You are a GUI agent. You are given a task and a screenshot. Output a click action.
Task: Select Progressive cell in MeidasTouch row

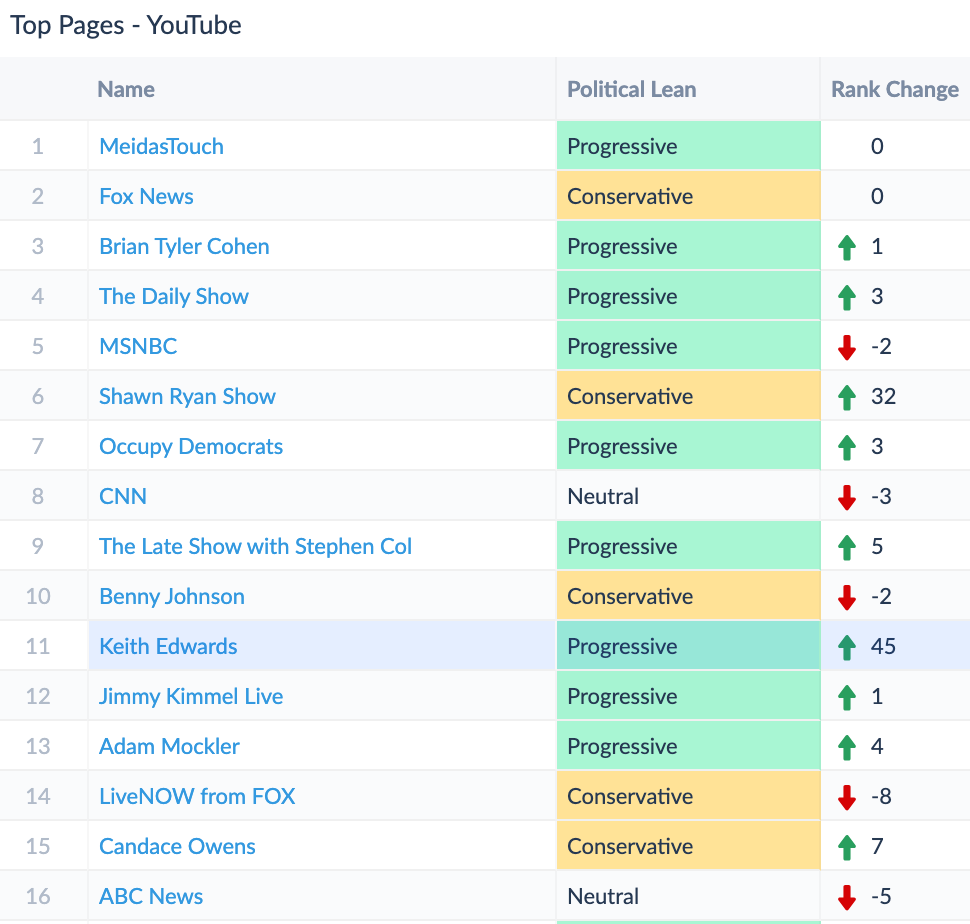click(x=689, y=146)
